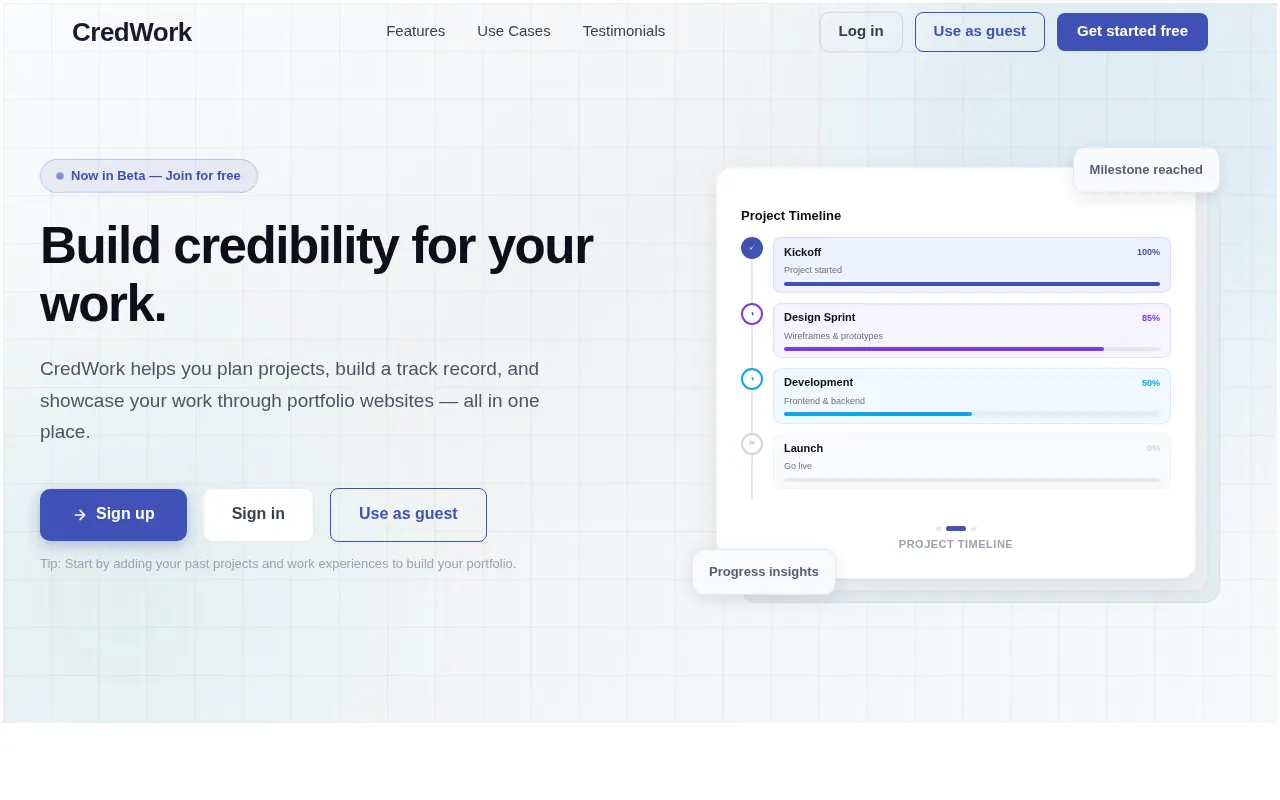Click the Design Sprint progress bar

(972, 349)
